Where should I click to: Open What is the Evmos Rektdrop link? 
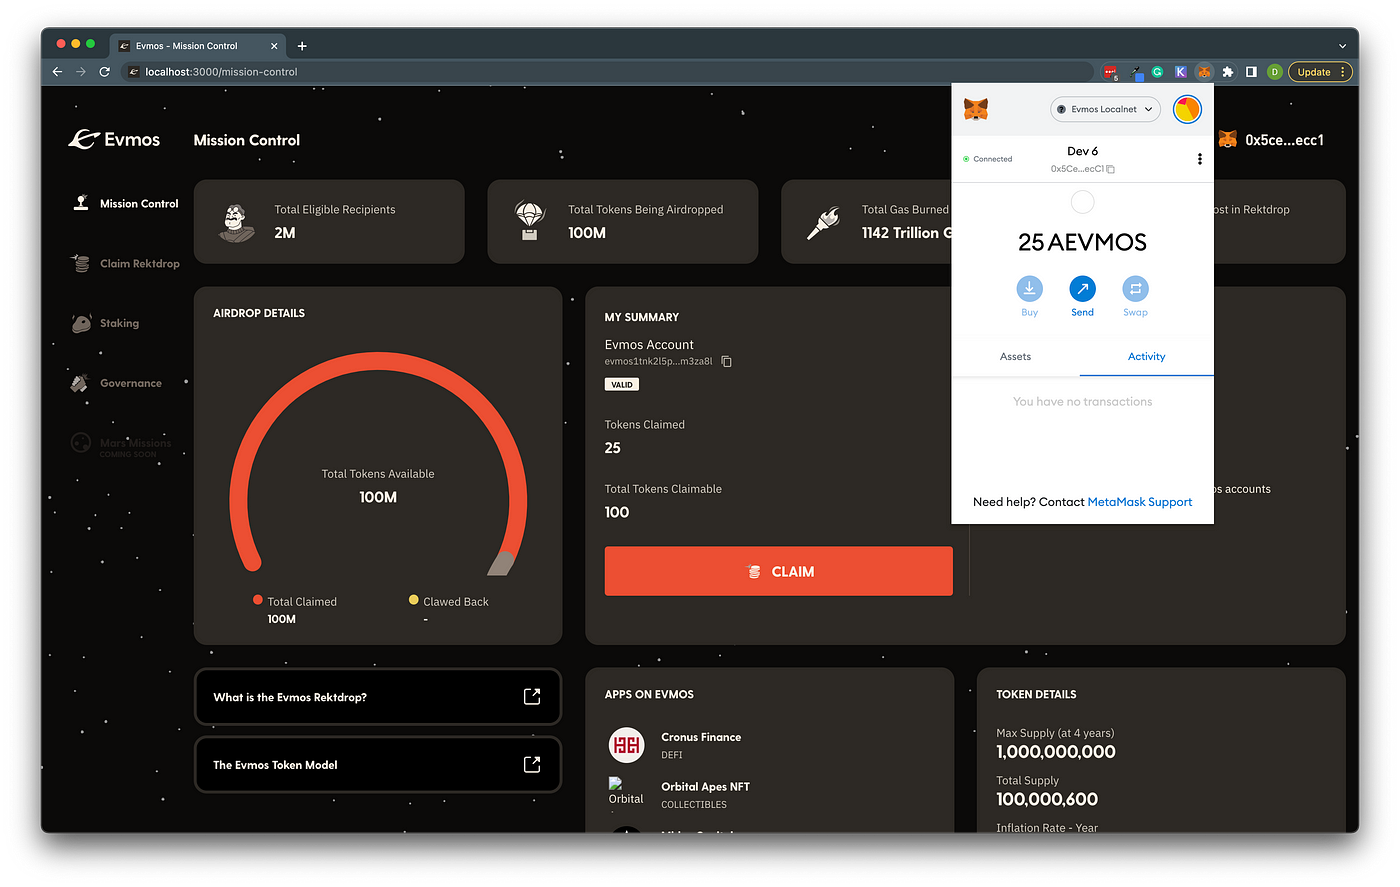coord(378,697)
